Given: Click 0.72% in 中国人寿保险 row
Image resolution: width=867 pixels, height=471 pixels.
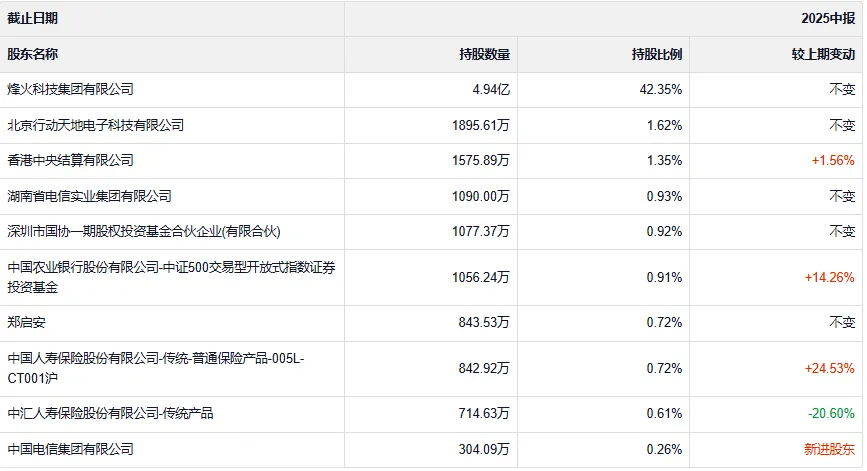Looking at the screenshot, I should pos(665,368).
